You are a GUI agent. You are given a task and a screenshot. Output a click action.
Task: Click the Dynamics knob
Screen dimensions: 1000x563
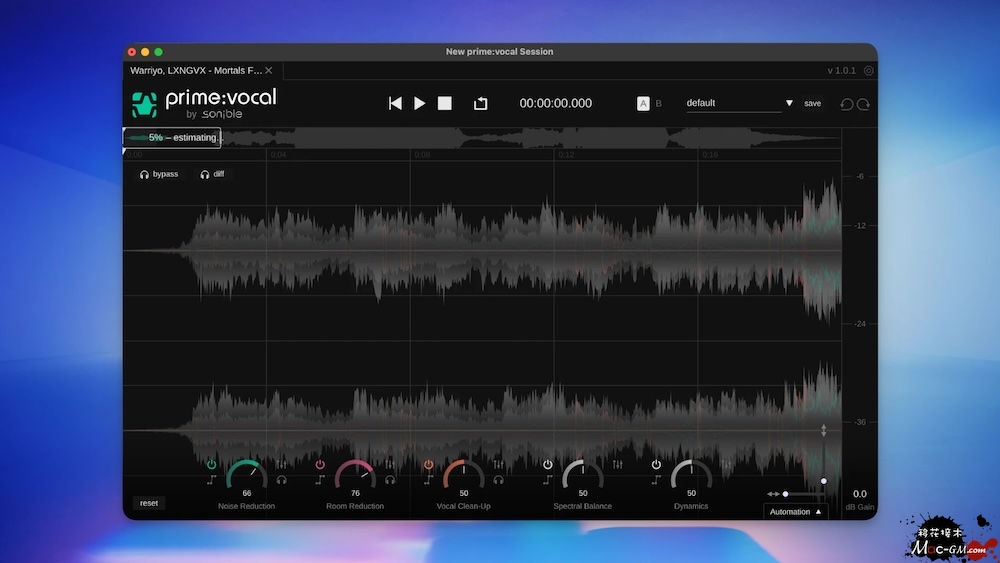[x=691, y=474]
